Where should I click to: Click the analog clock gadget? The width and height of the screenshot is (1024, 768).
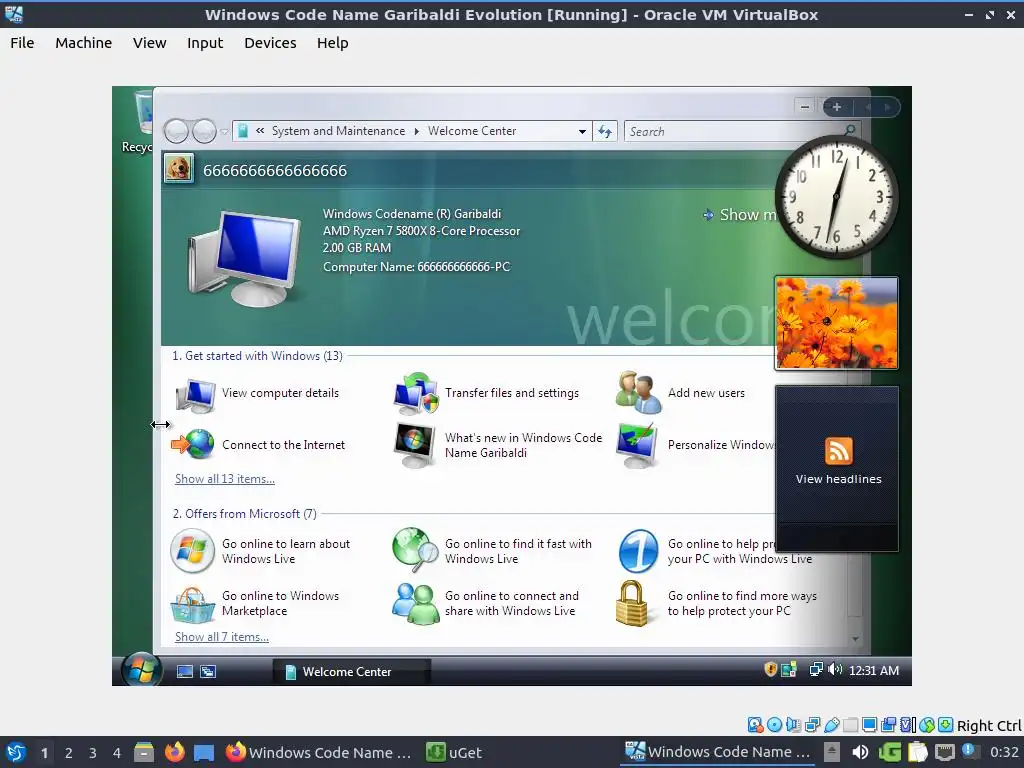(x=837, y=197)
